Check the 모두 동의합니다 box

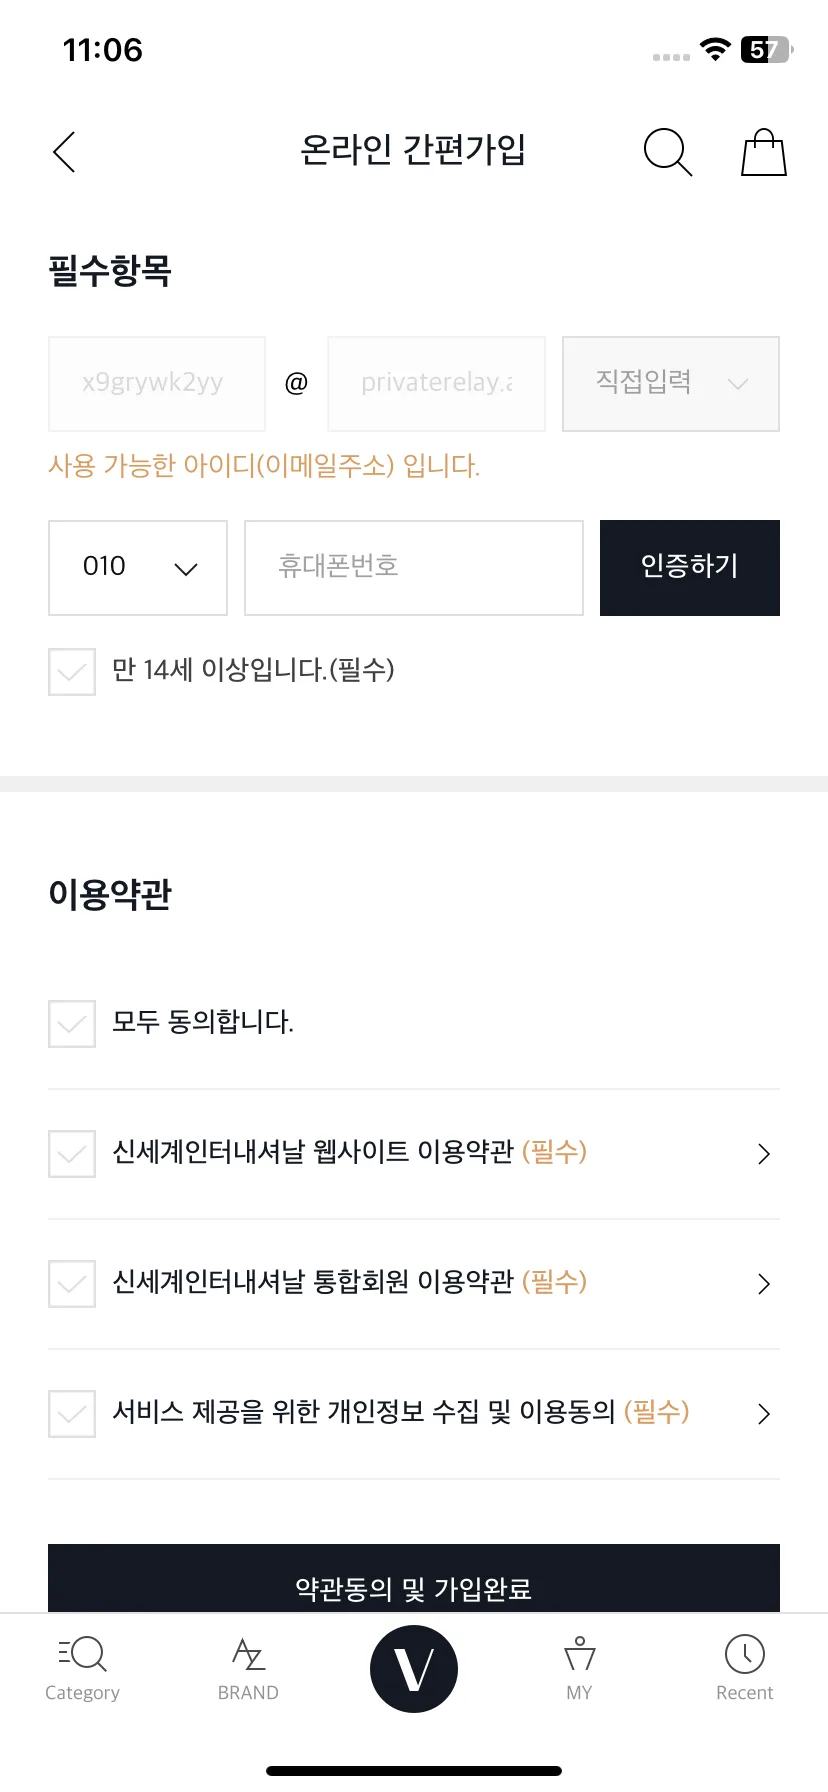click(72, 1023)
